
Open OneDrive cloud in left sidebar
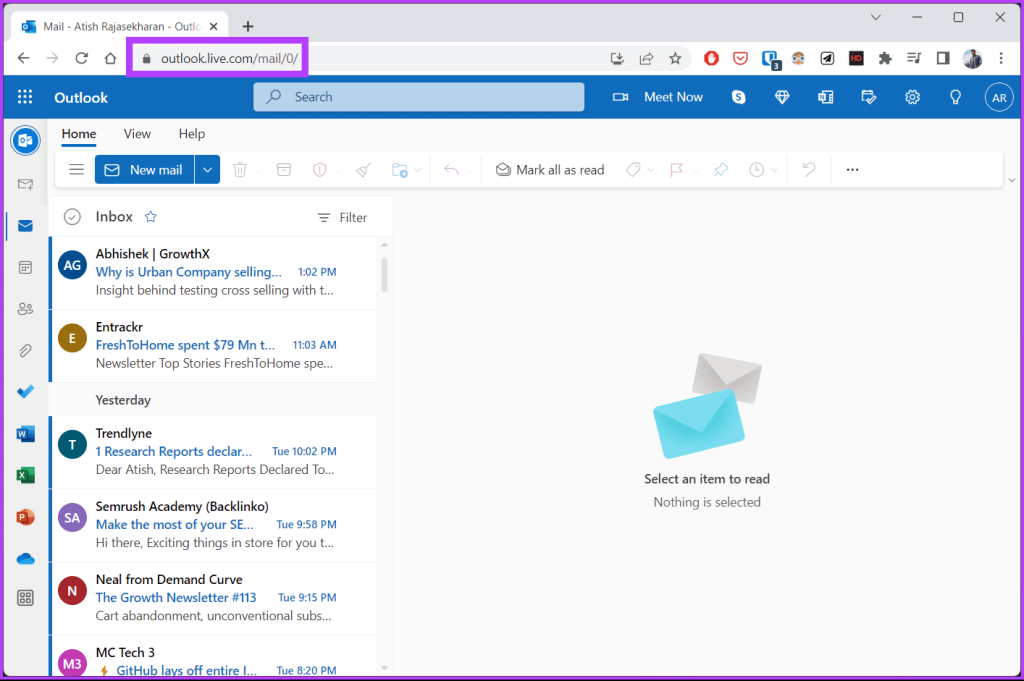point(25,559)
